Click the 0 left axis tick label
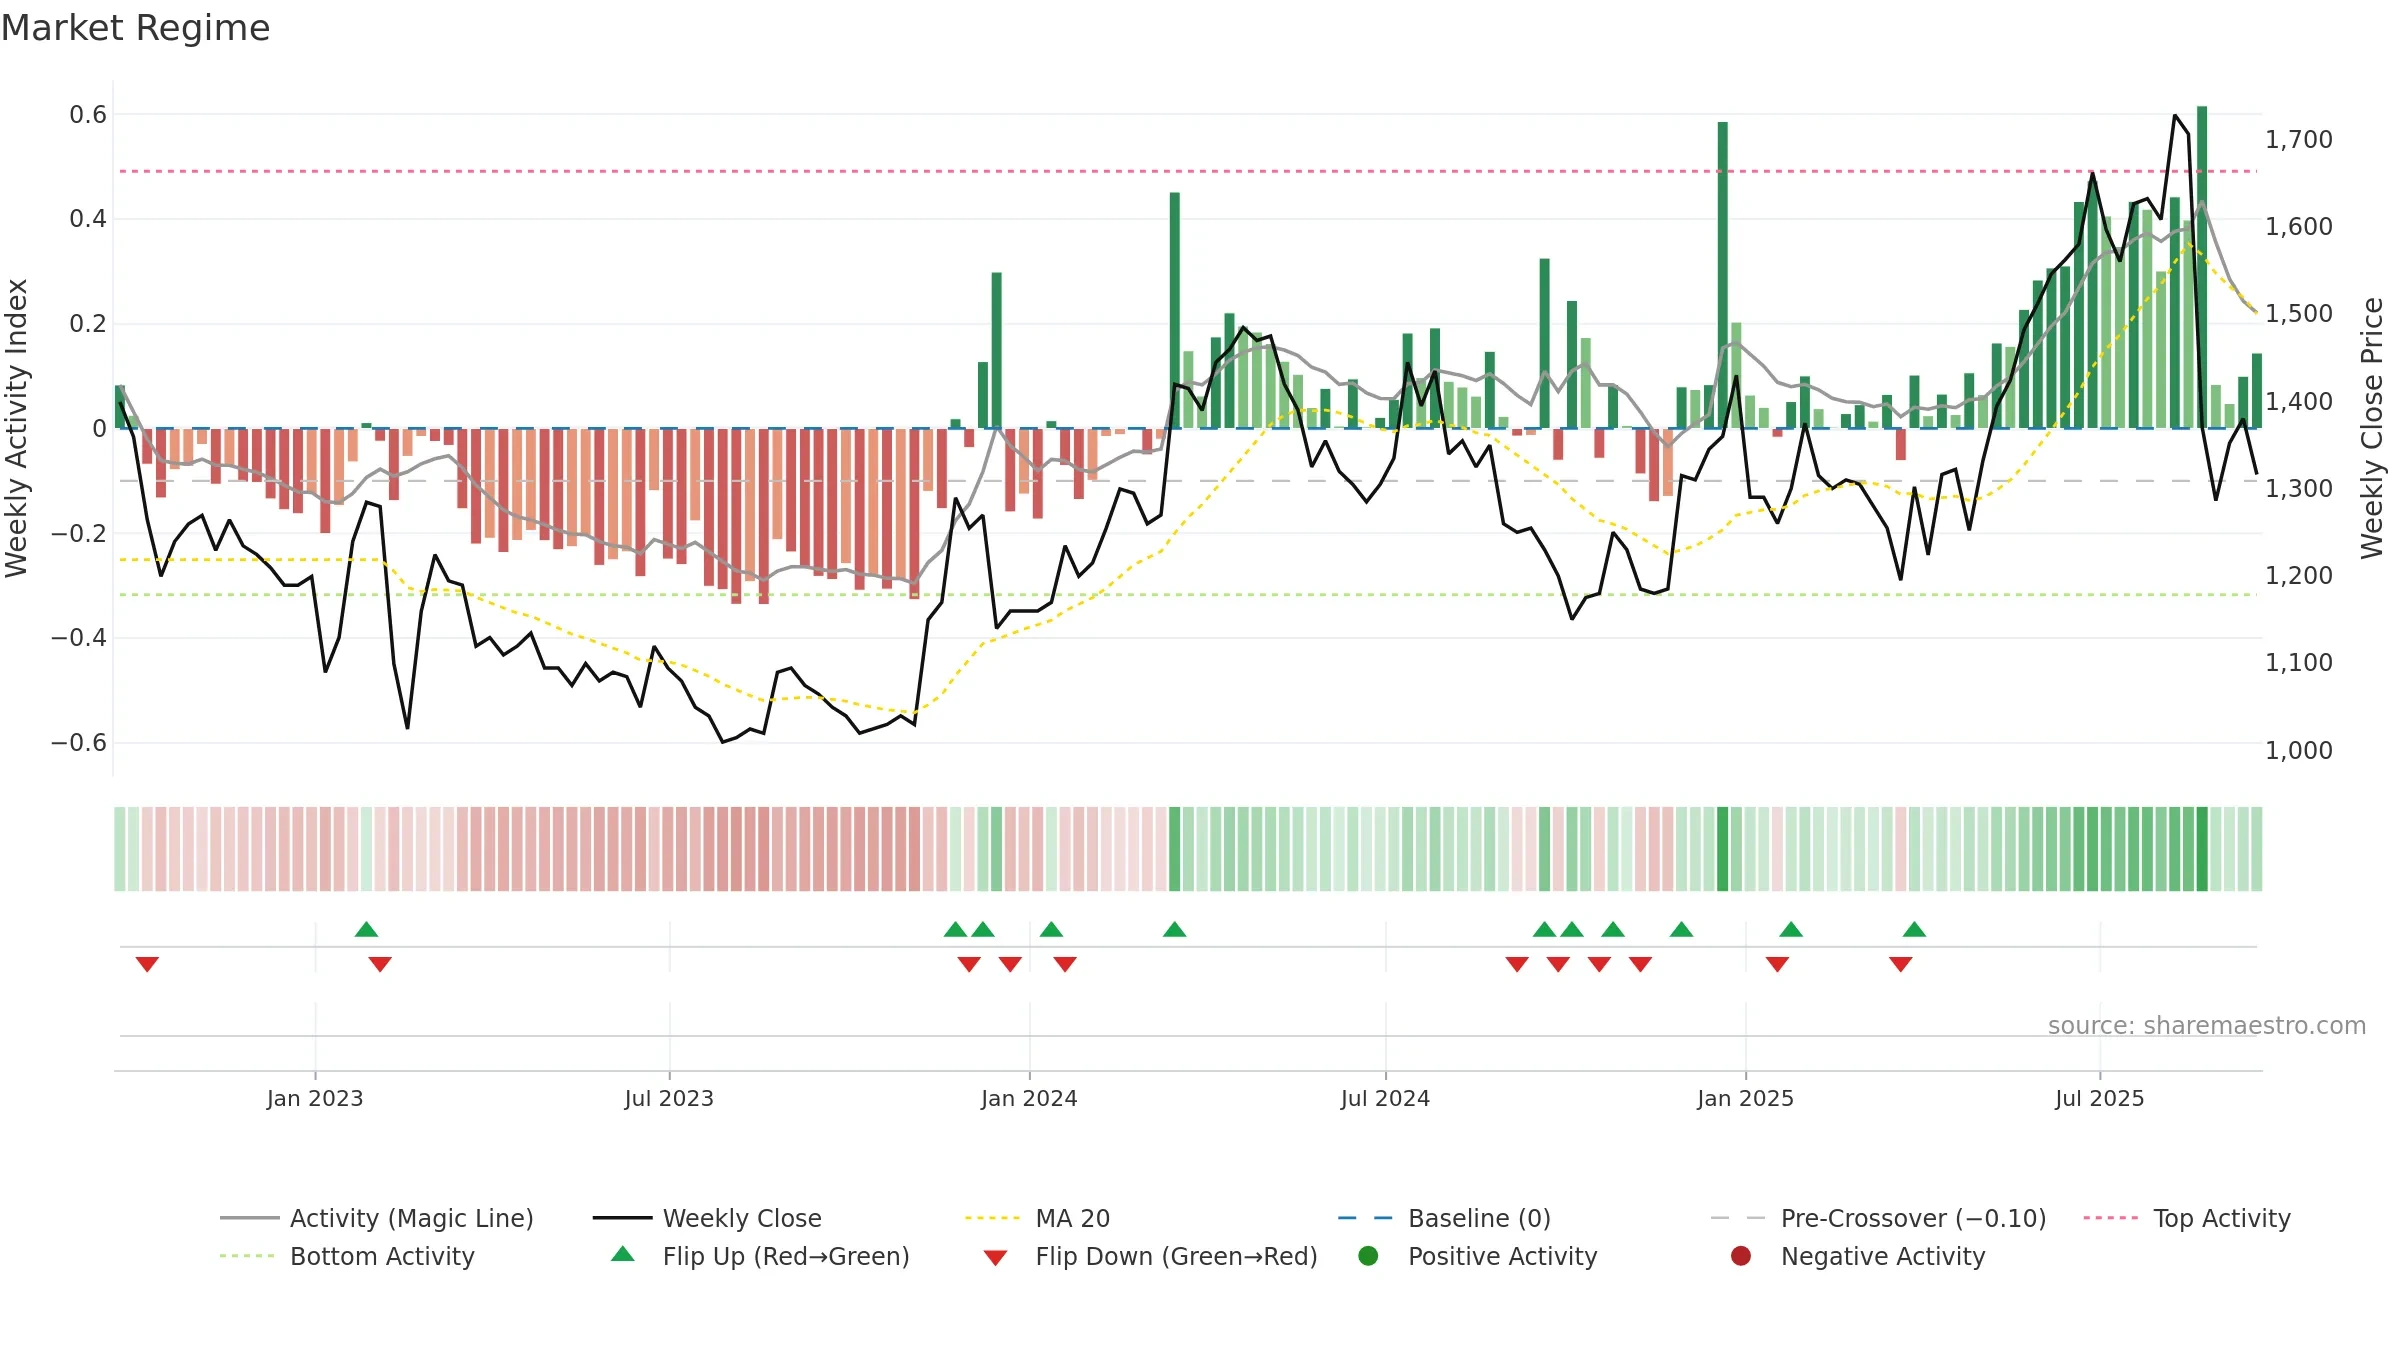The image size is (2400, 1350). click(99, 429)
